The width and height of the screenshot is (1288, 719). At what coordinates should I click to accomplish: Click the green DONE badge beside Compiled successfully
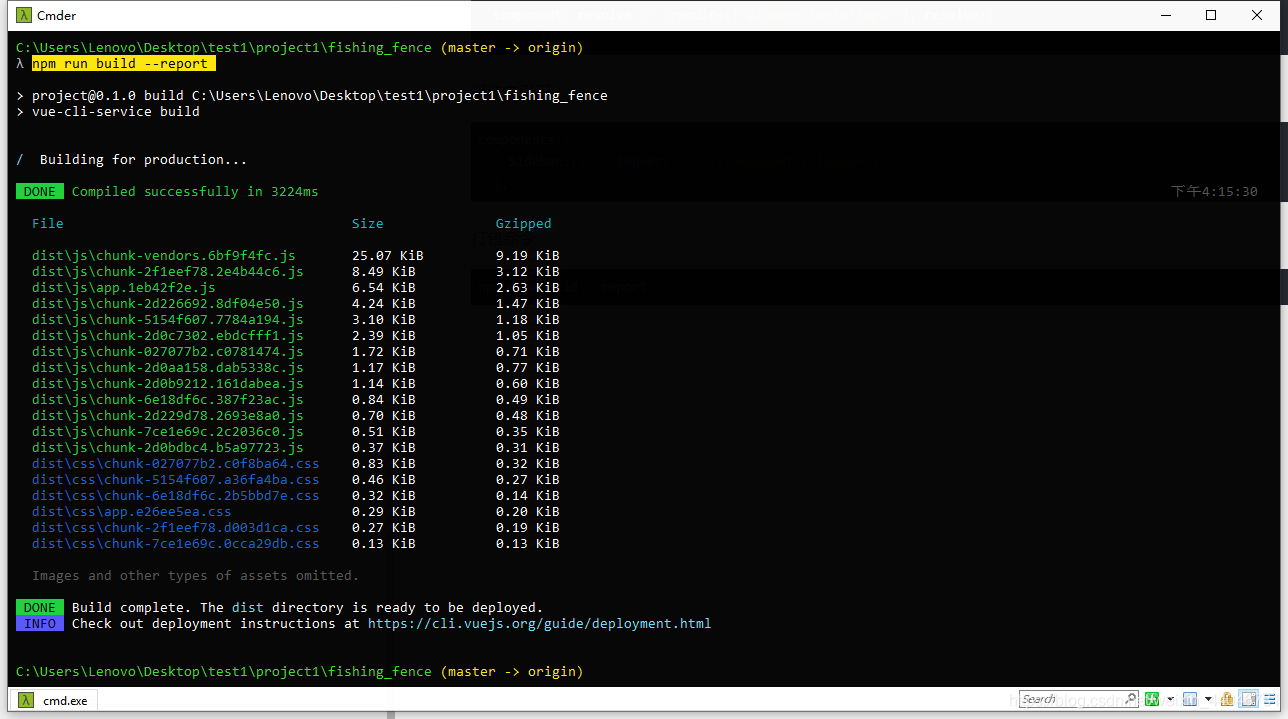(40, 192)
